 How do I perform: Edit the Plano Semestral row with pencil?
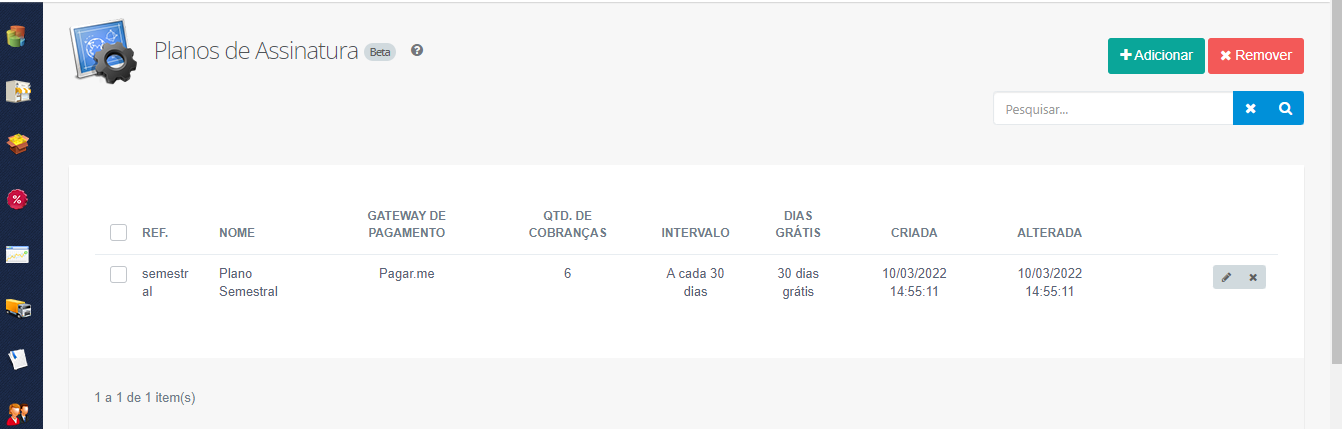click(1226, 277)
